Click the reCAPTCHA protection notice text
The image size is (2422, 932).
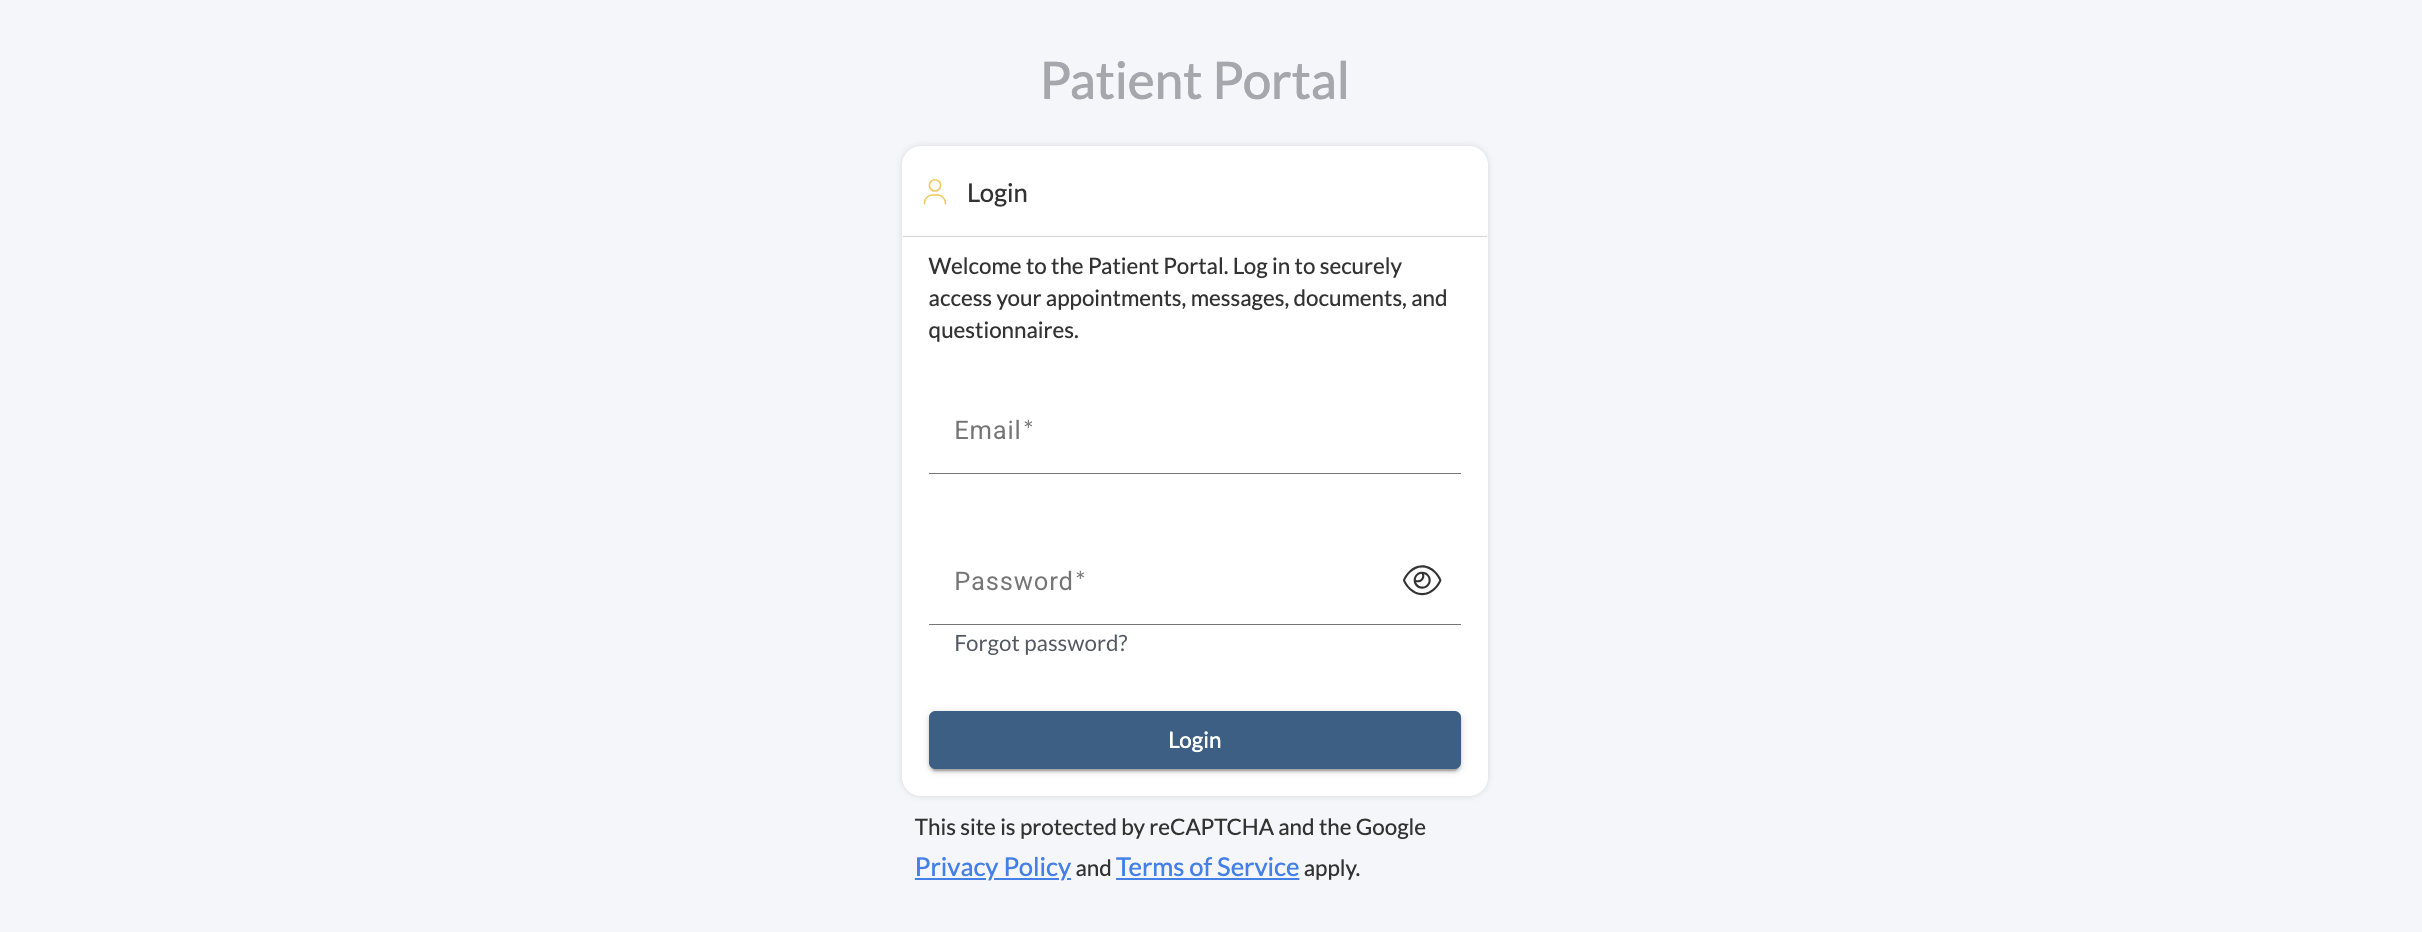1170,847
